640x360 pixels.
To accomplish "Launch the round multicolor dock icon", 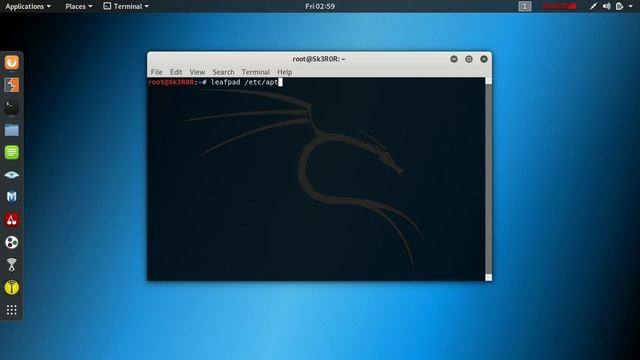I will [x=11, y=242].
